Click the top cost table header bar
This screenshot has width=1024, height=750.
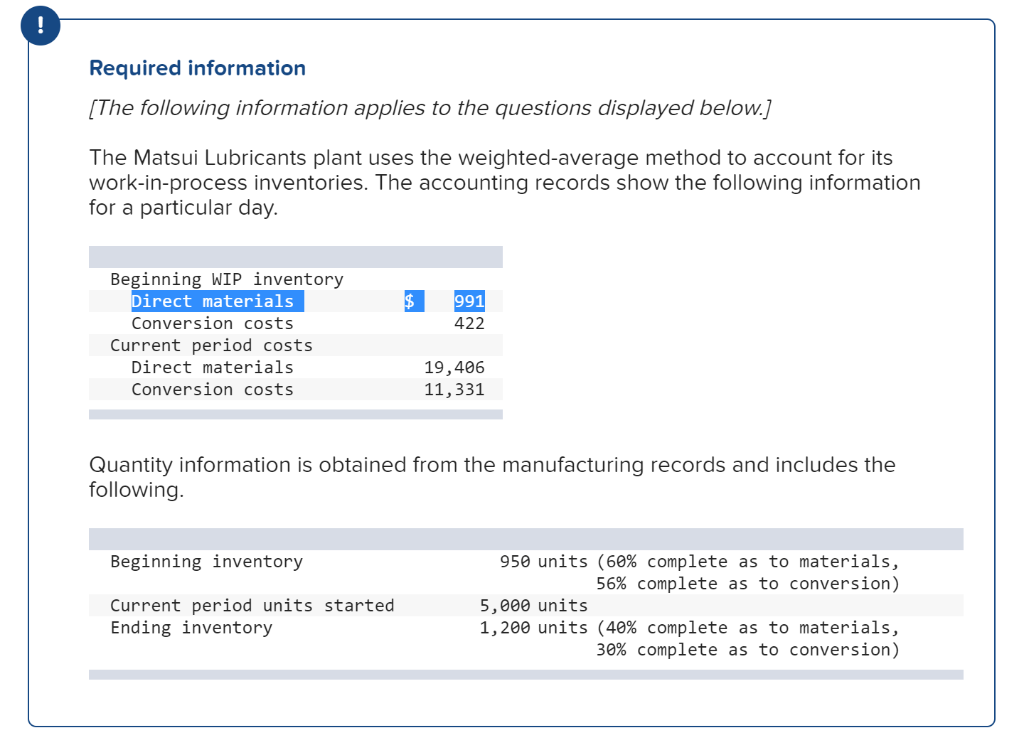(296, 256)
